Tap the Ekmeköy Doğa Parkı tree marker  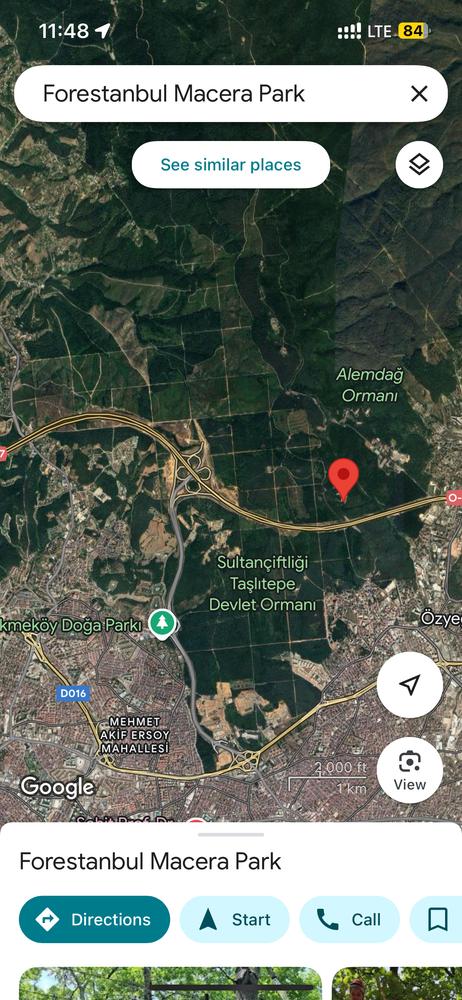(x=163, y=624)
